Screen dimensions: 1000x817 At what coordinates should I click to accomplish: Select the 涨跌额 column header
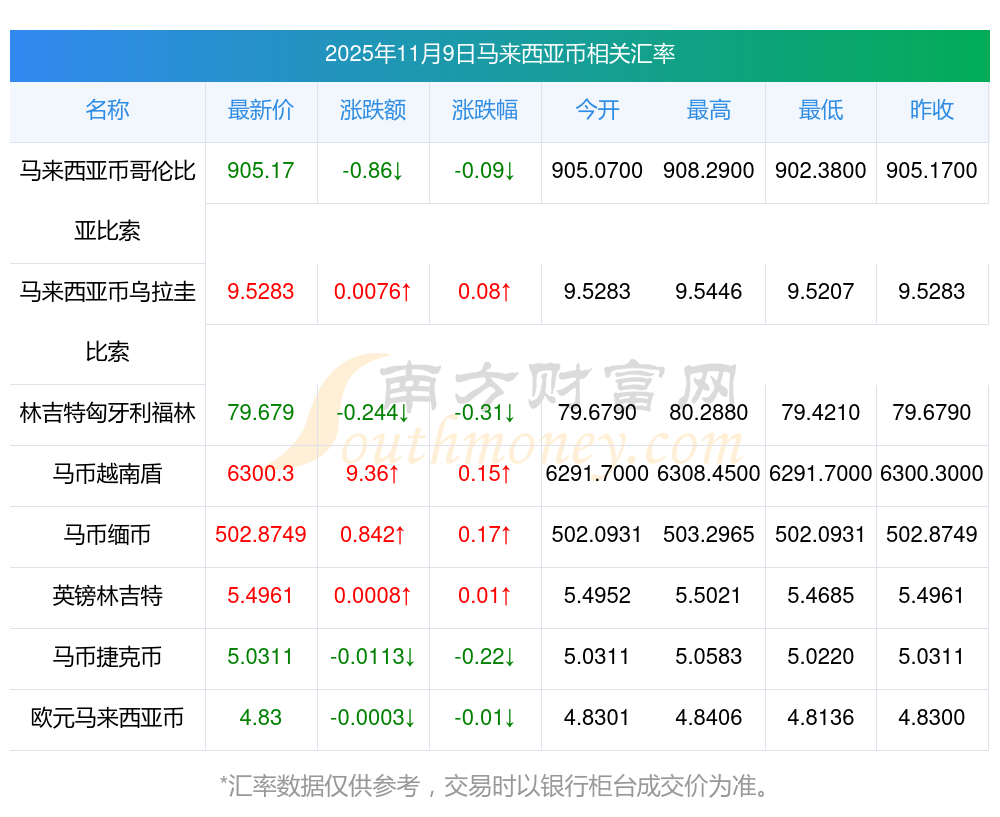[373, 111]
